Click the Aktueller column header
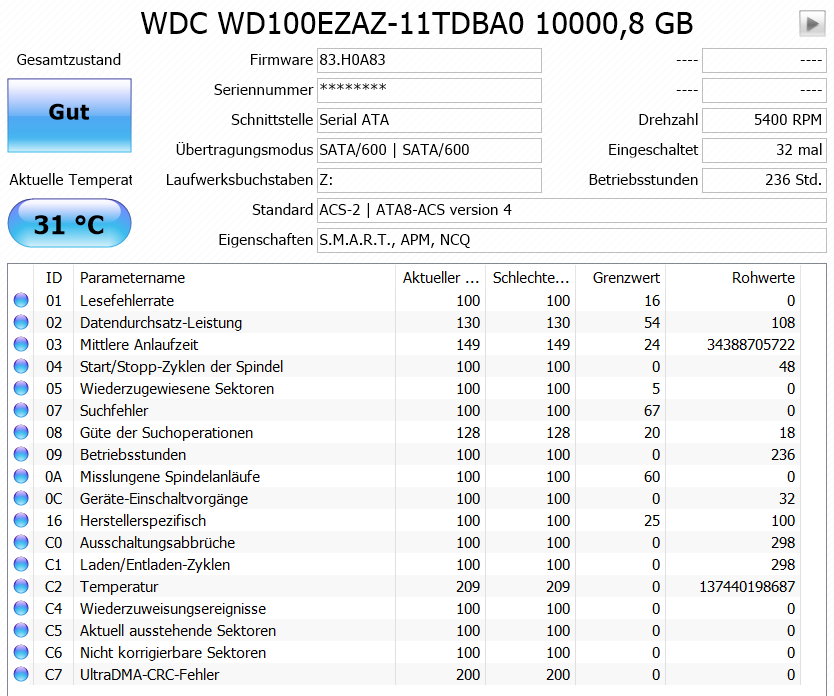834x696 pixels. [440, 278]
